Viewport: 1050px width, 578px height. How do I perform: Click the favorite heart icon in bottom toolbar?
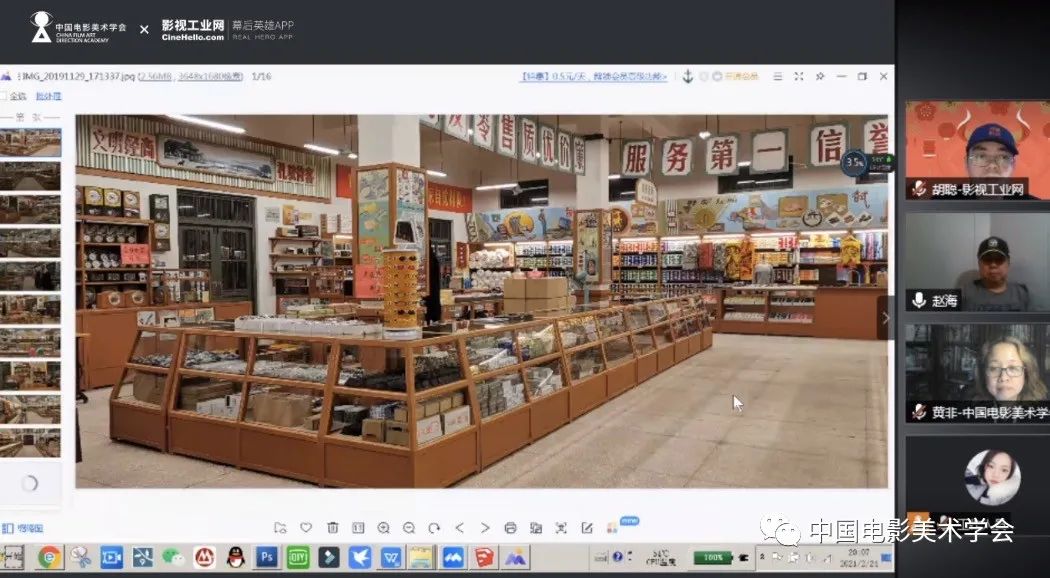click(x=306, y=527)
